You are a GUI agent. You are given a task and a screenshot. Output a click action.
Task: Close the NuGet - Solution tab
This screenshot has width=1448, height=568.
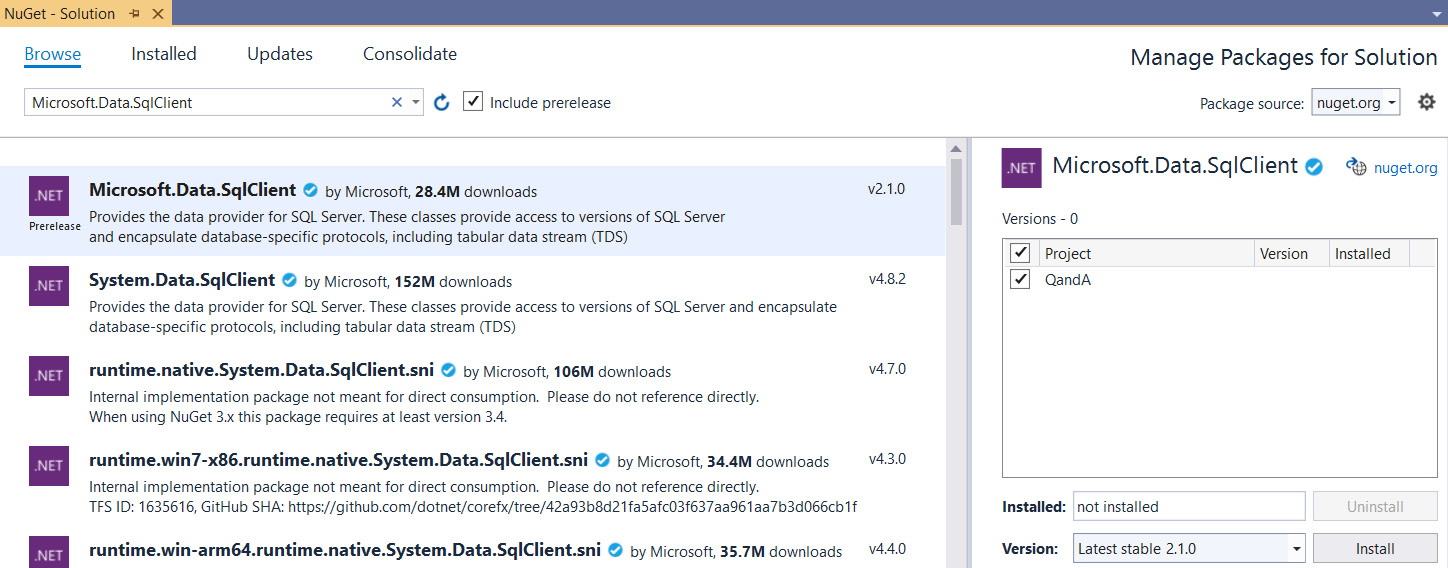click(158, 14)
